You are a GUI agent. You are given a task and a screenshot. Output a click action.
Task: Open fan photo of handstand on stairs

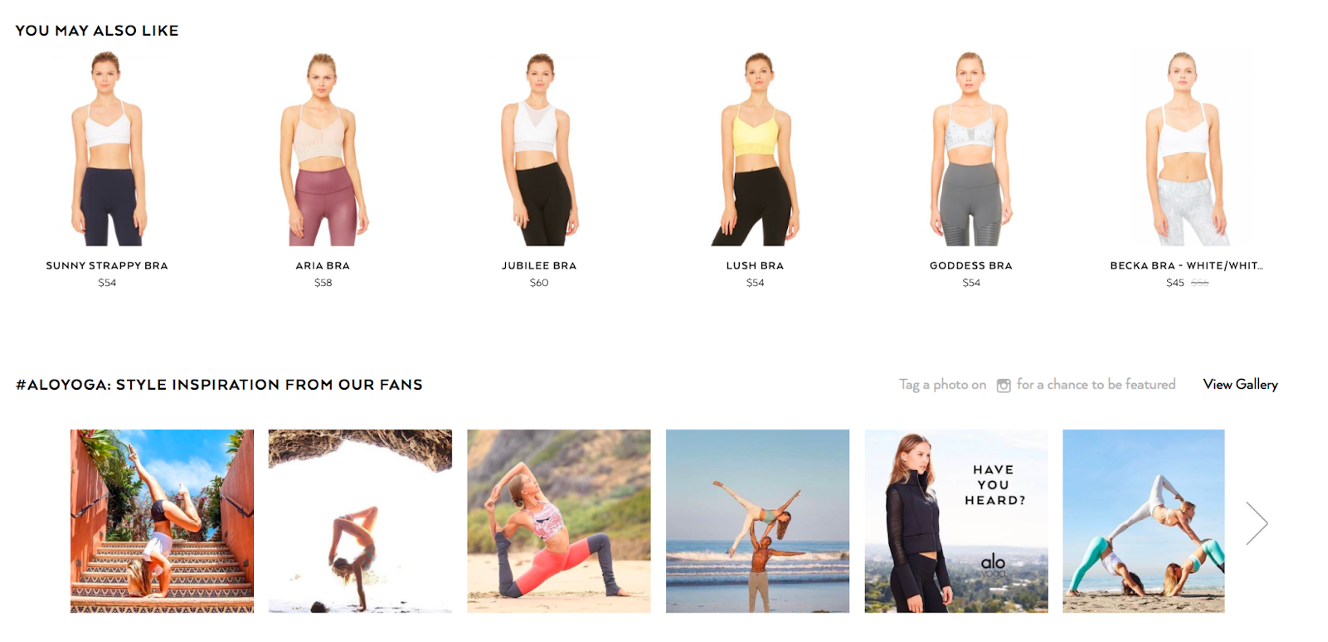pyautogui.click(x=162, y=521)
